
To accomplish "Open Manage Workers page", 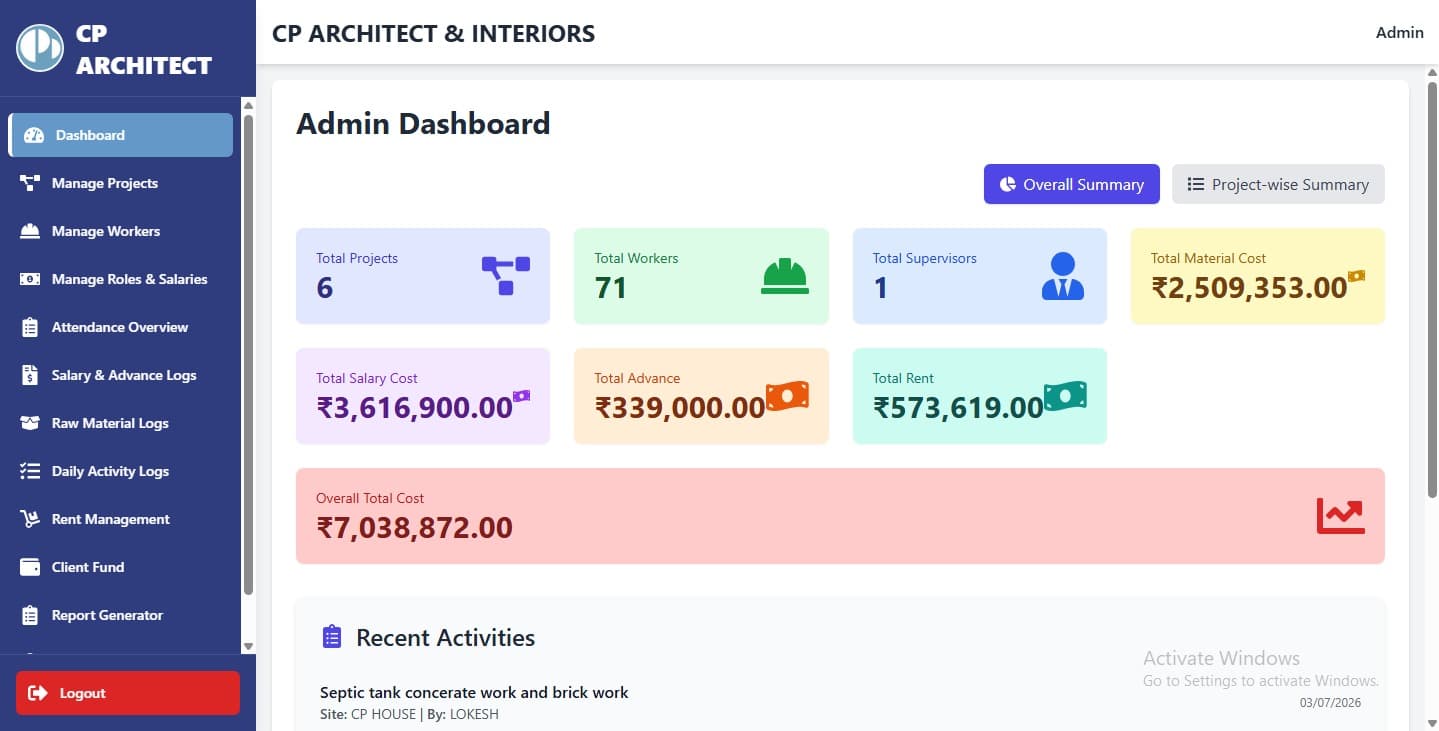I will coord(121,231).
